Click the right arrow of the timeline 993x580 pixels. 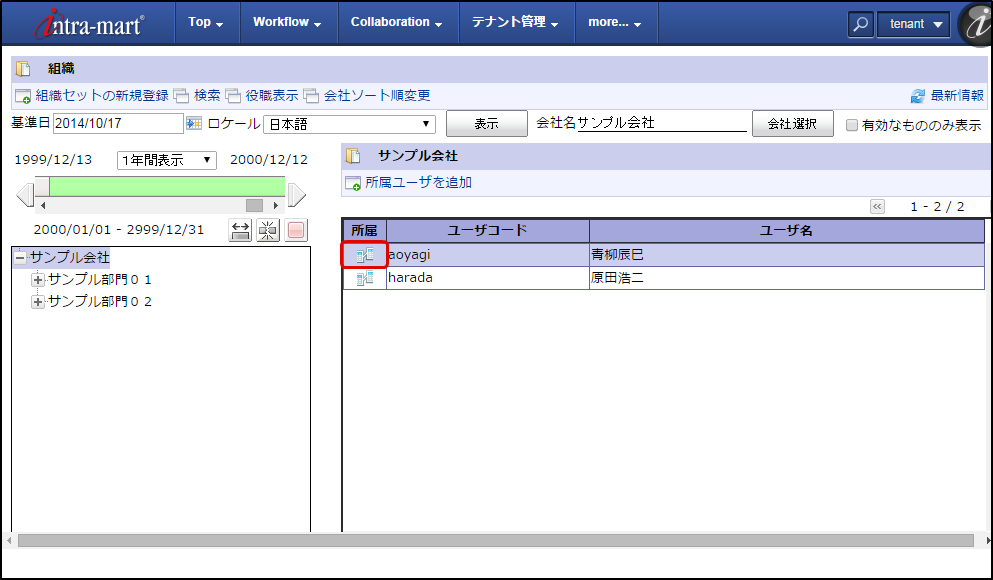[296, 192]
